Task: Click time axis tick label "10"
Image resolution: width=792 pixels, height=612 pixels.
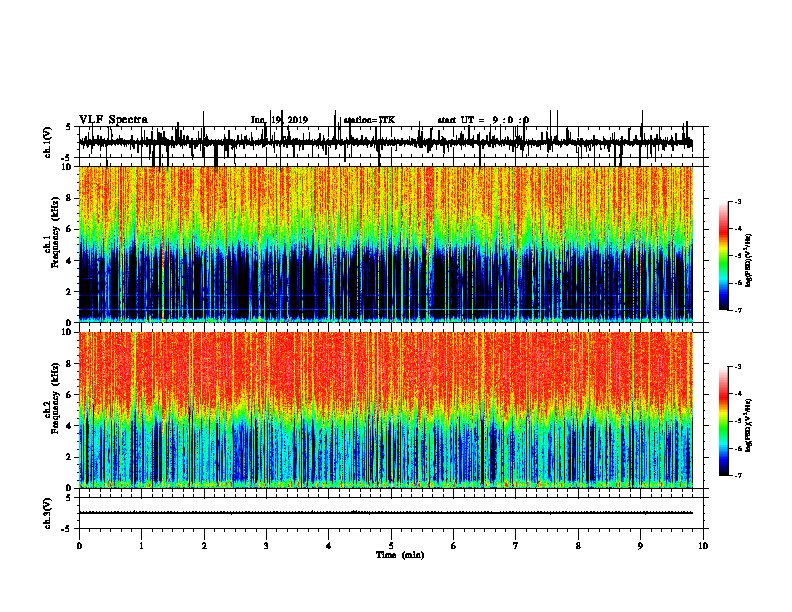Action: [x=703, y=546]
